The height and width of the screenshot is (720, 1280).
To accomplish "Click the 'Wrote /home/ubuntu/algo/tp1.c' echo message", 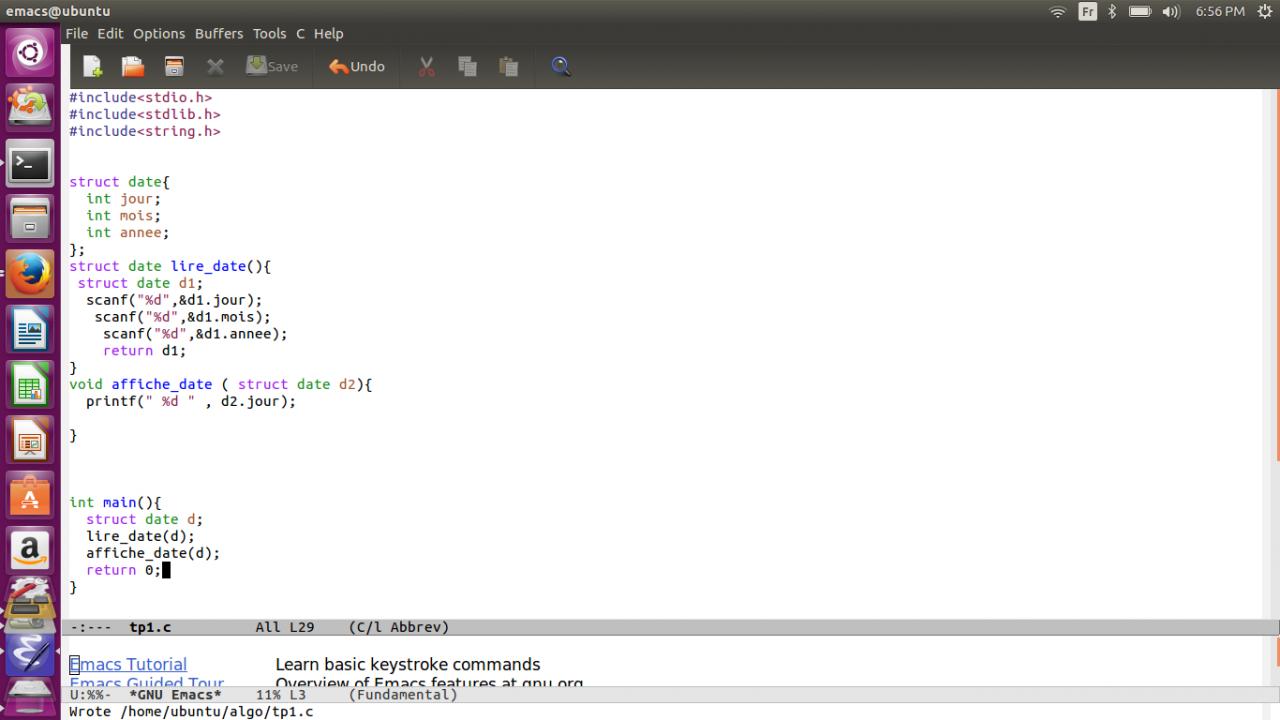I will (191, 711).
